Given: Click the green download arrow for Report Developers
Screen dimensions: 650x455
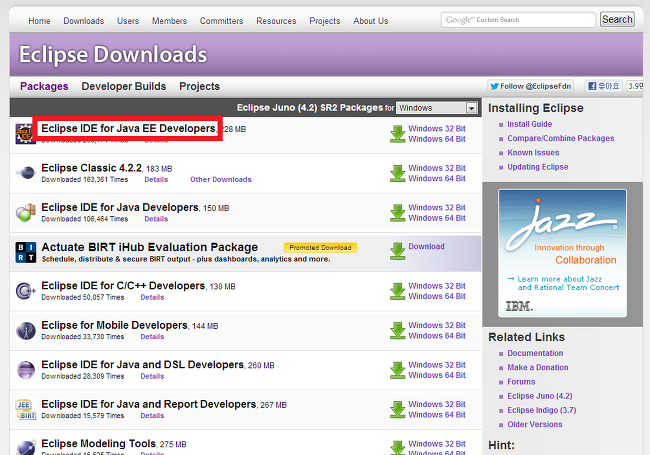Looking at the screenshot, I should 398,409.
